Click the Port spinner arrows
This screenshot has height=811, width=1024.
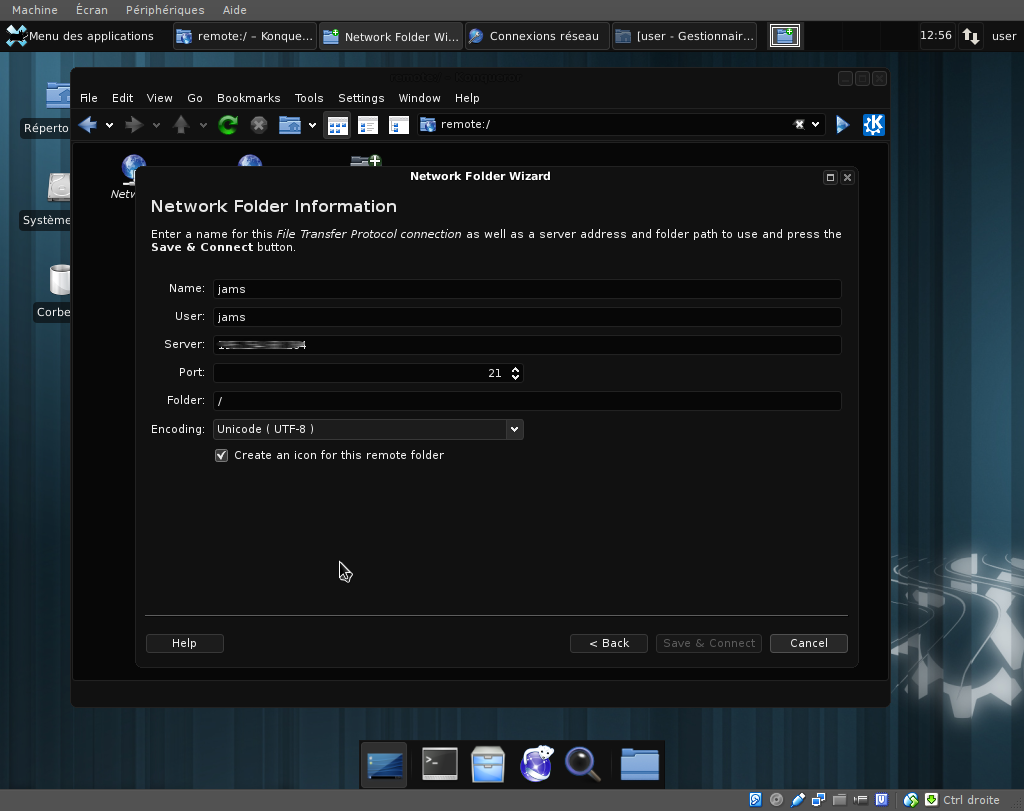tap(515, 373)
